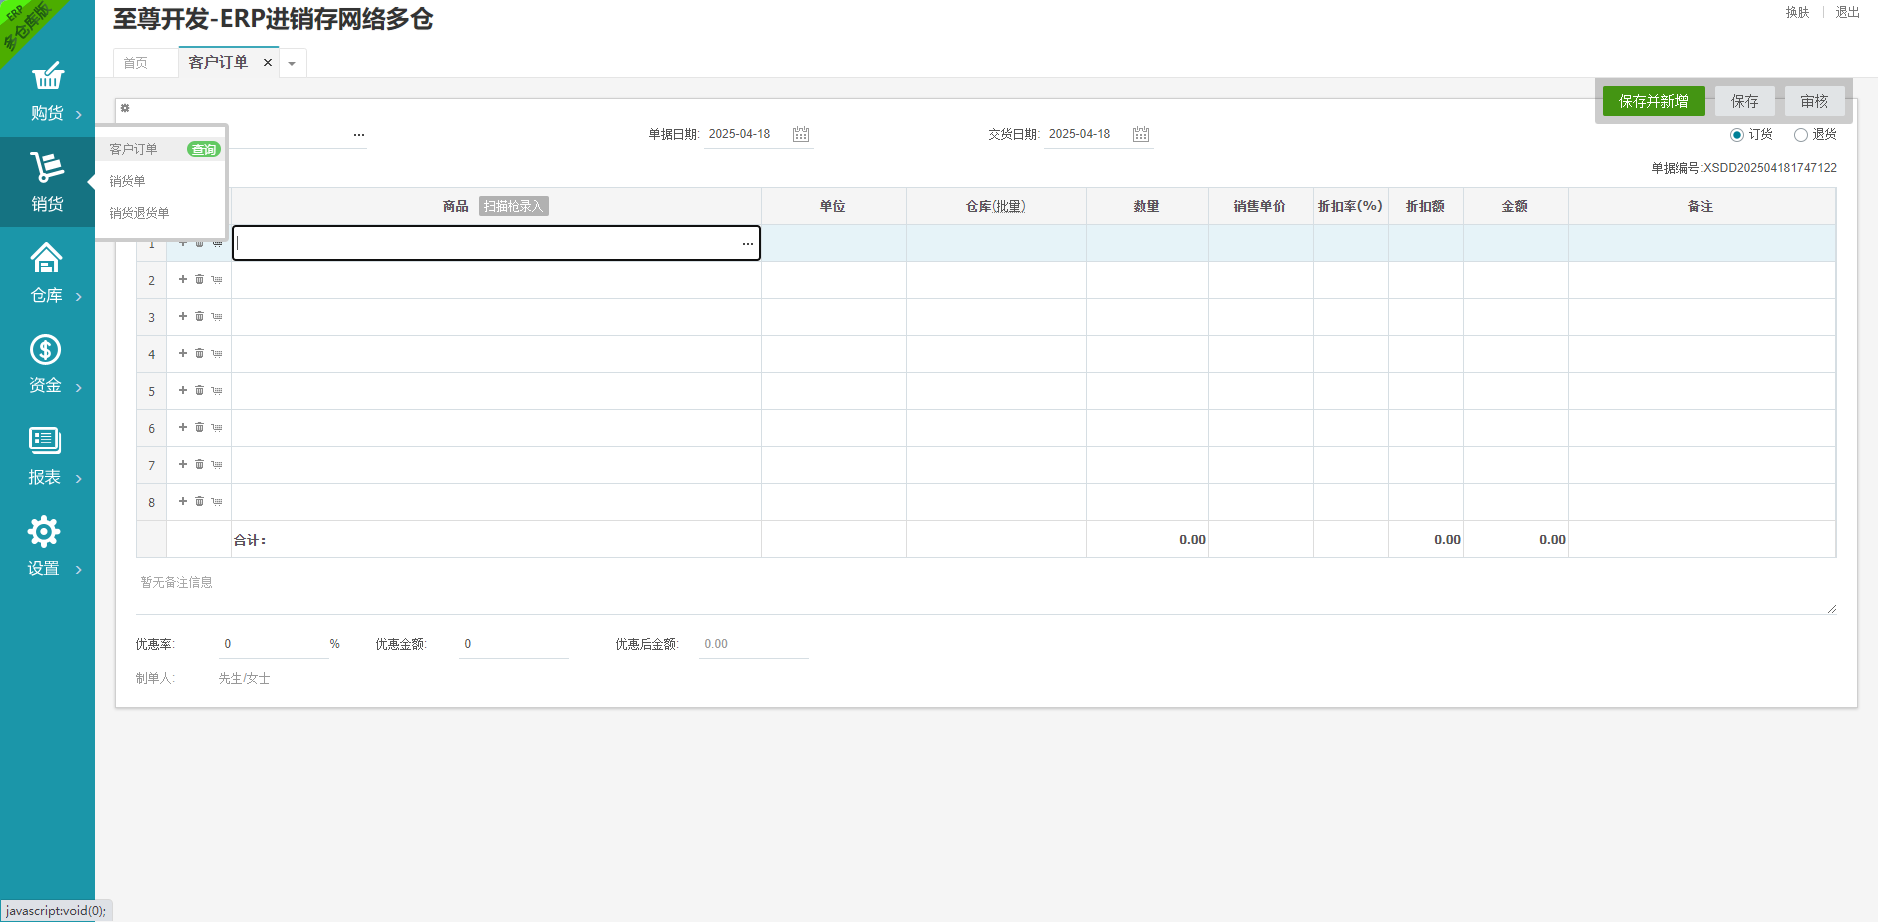Expand the 报表 submenu chevron
The height and width of the screenshot is (922, 1878).
click(79, 479)
